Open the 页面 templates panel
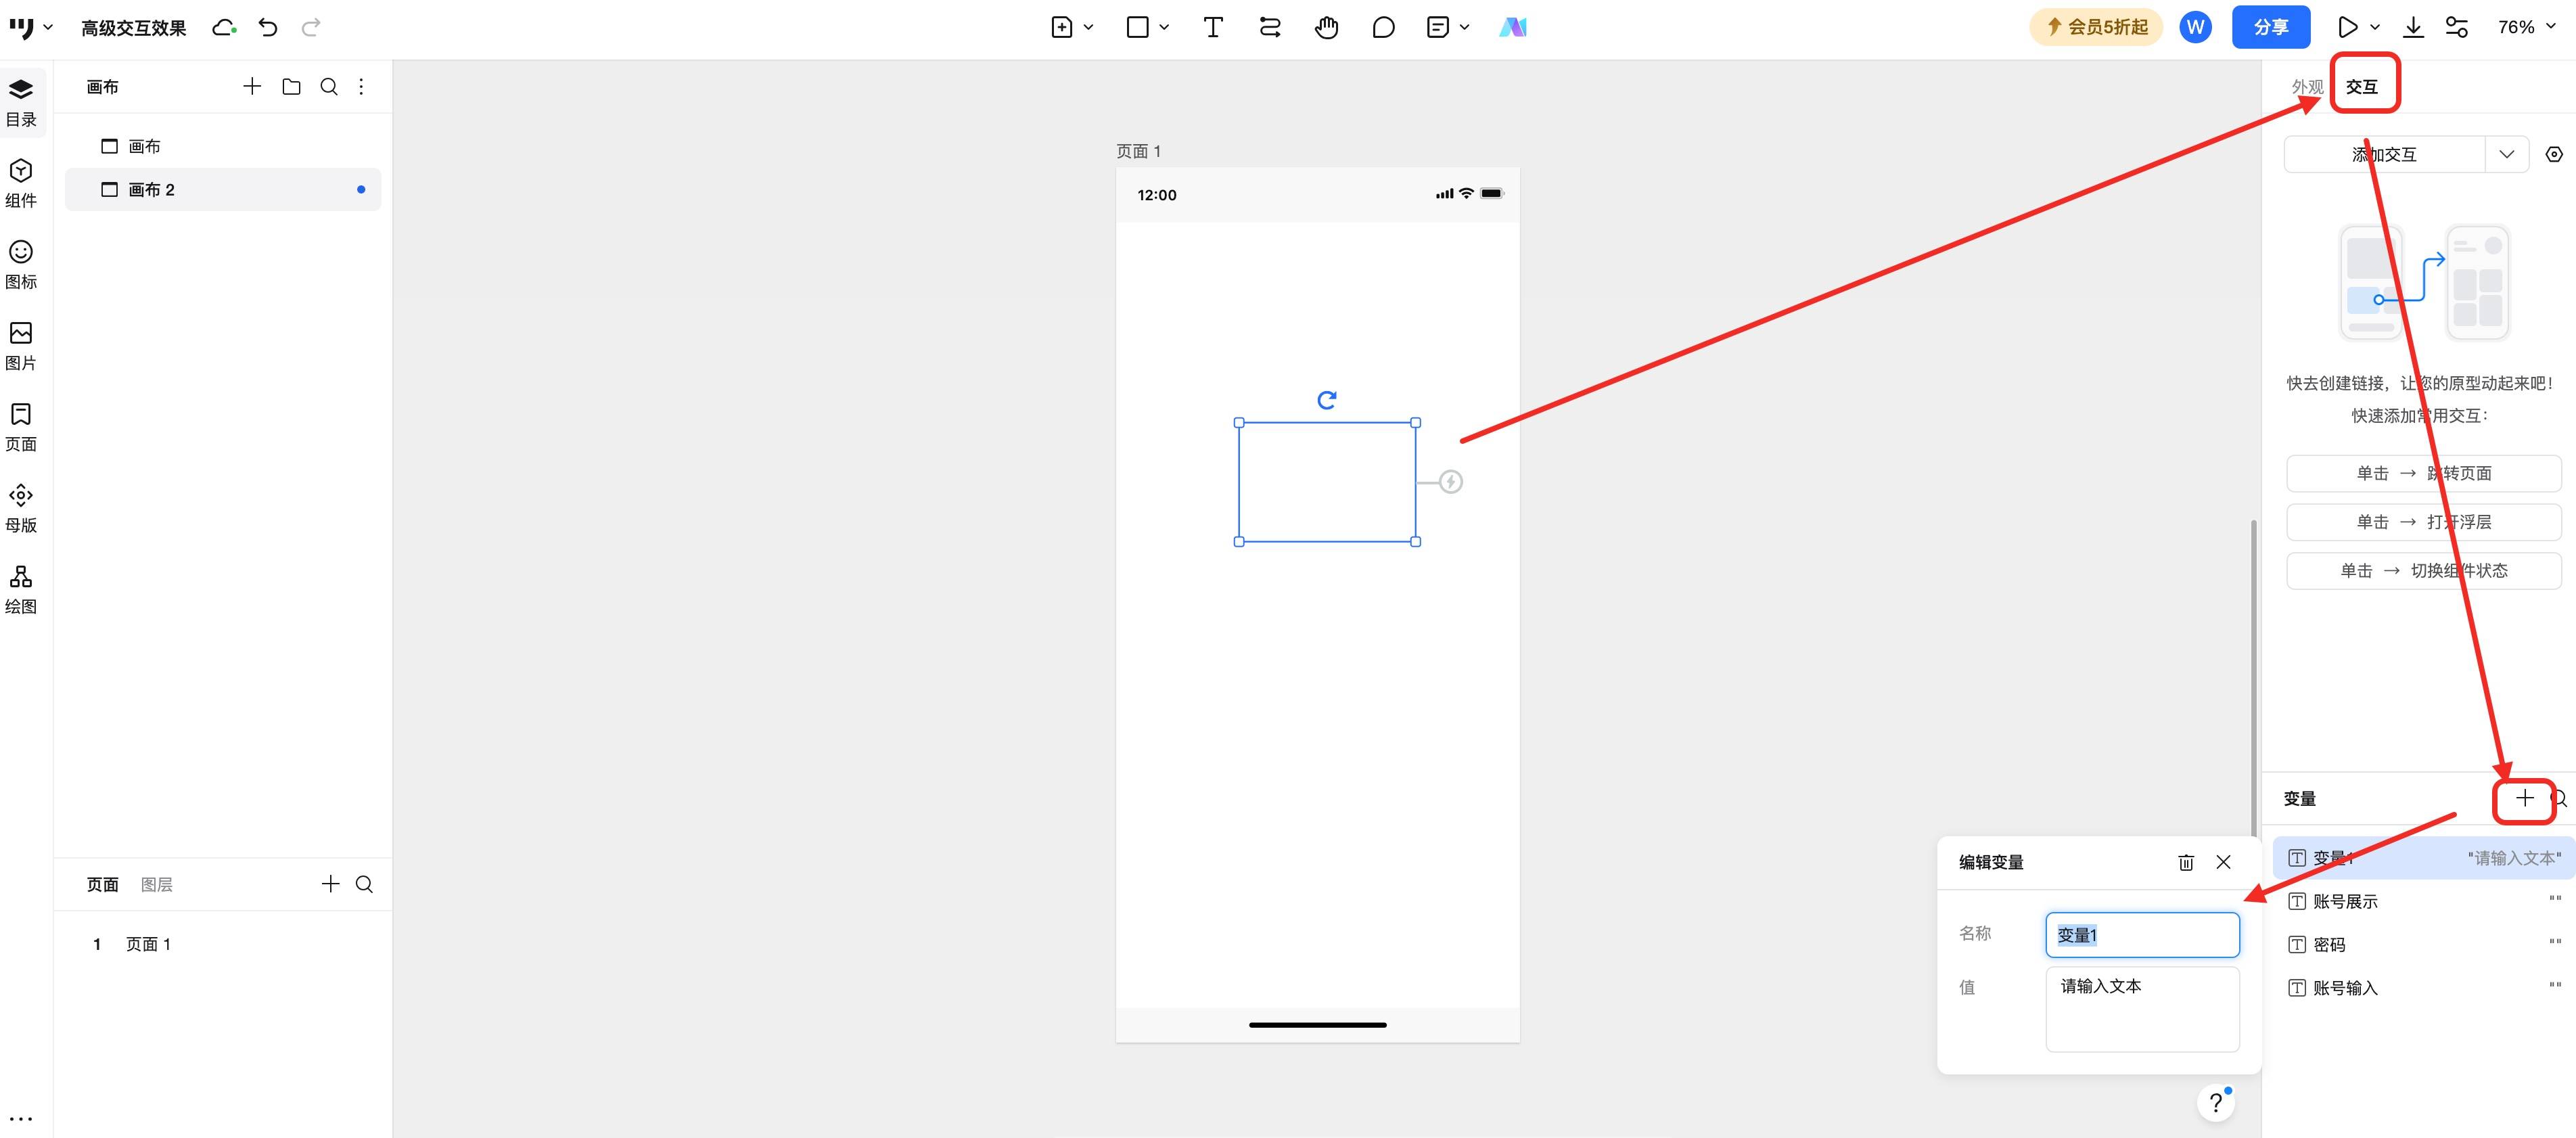The image size is (2576, 1138). (21, 426)
